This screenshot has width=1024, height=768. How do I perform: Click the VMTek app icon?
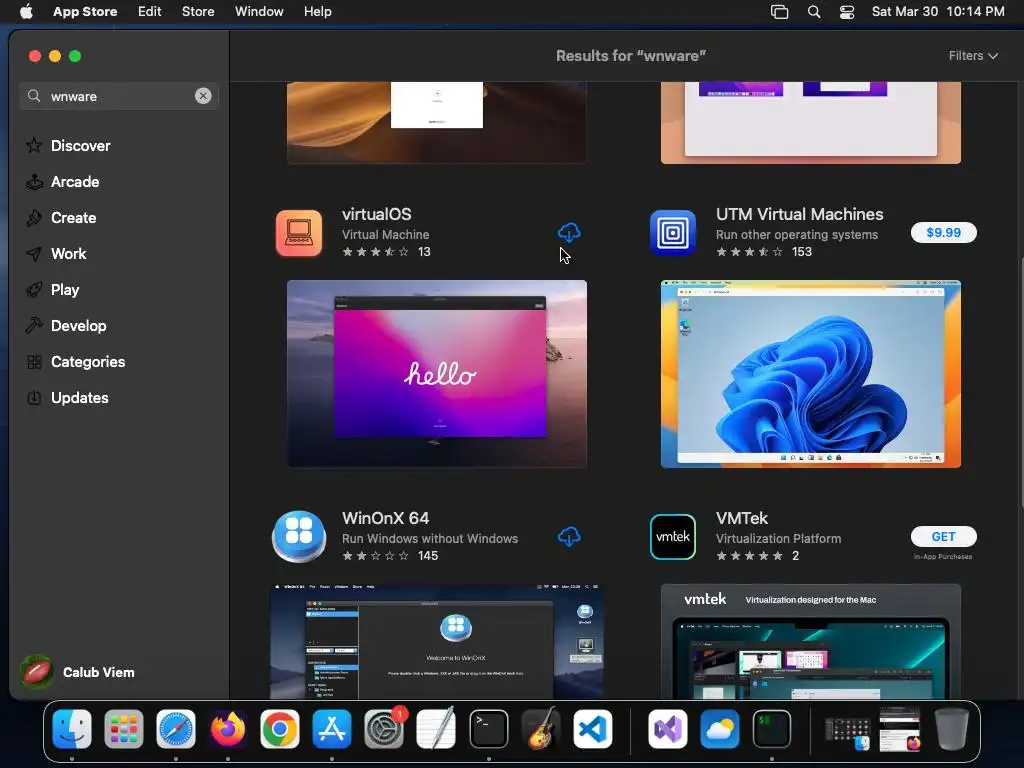tap(673, 537)
